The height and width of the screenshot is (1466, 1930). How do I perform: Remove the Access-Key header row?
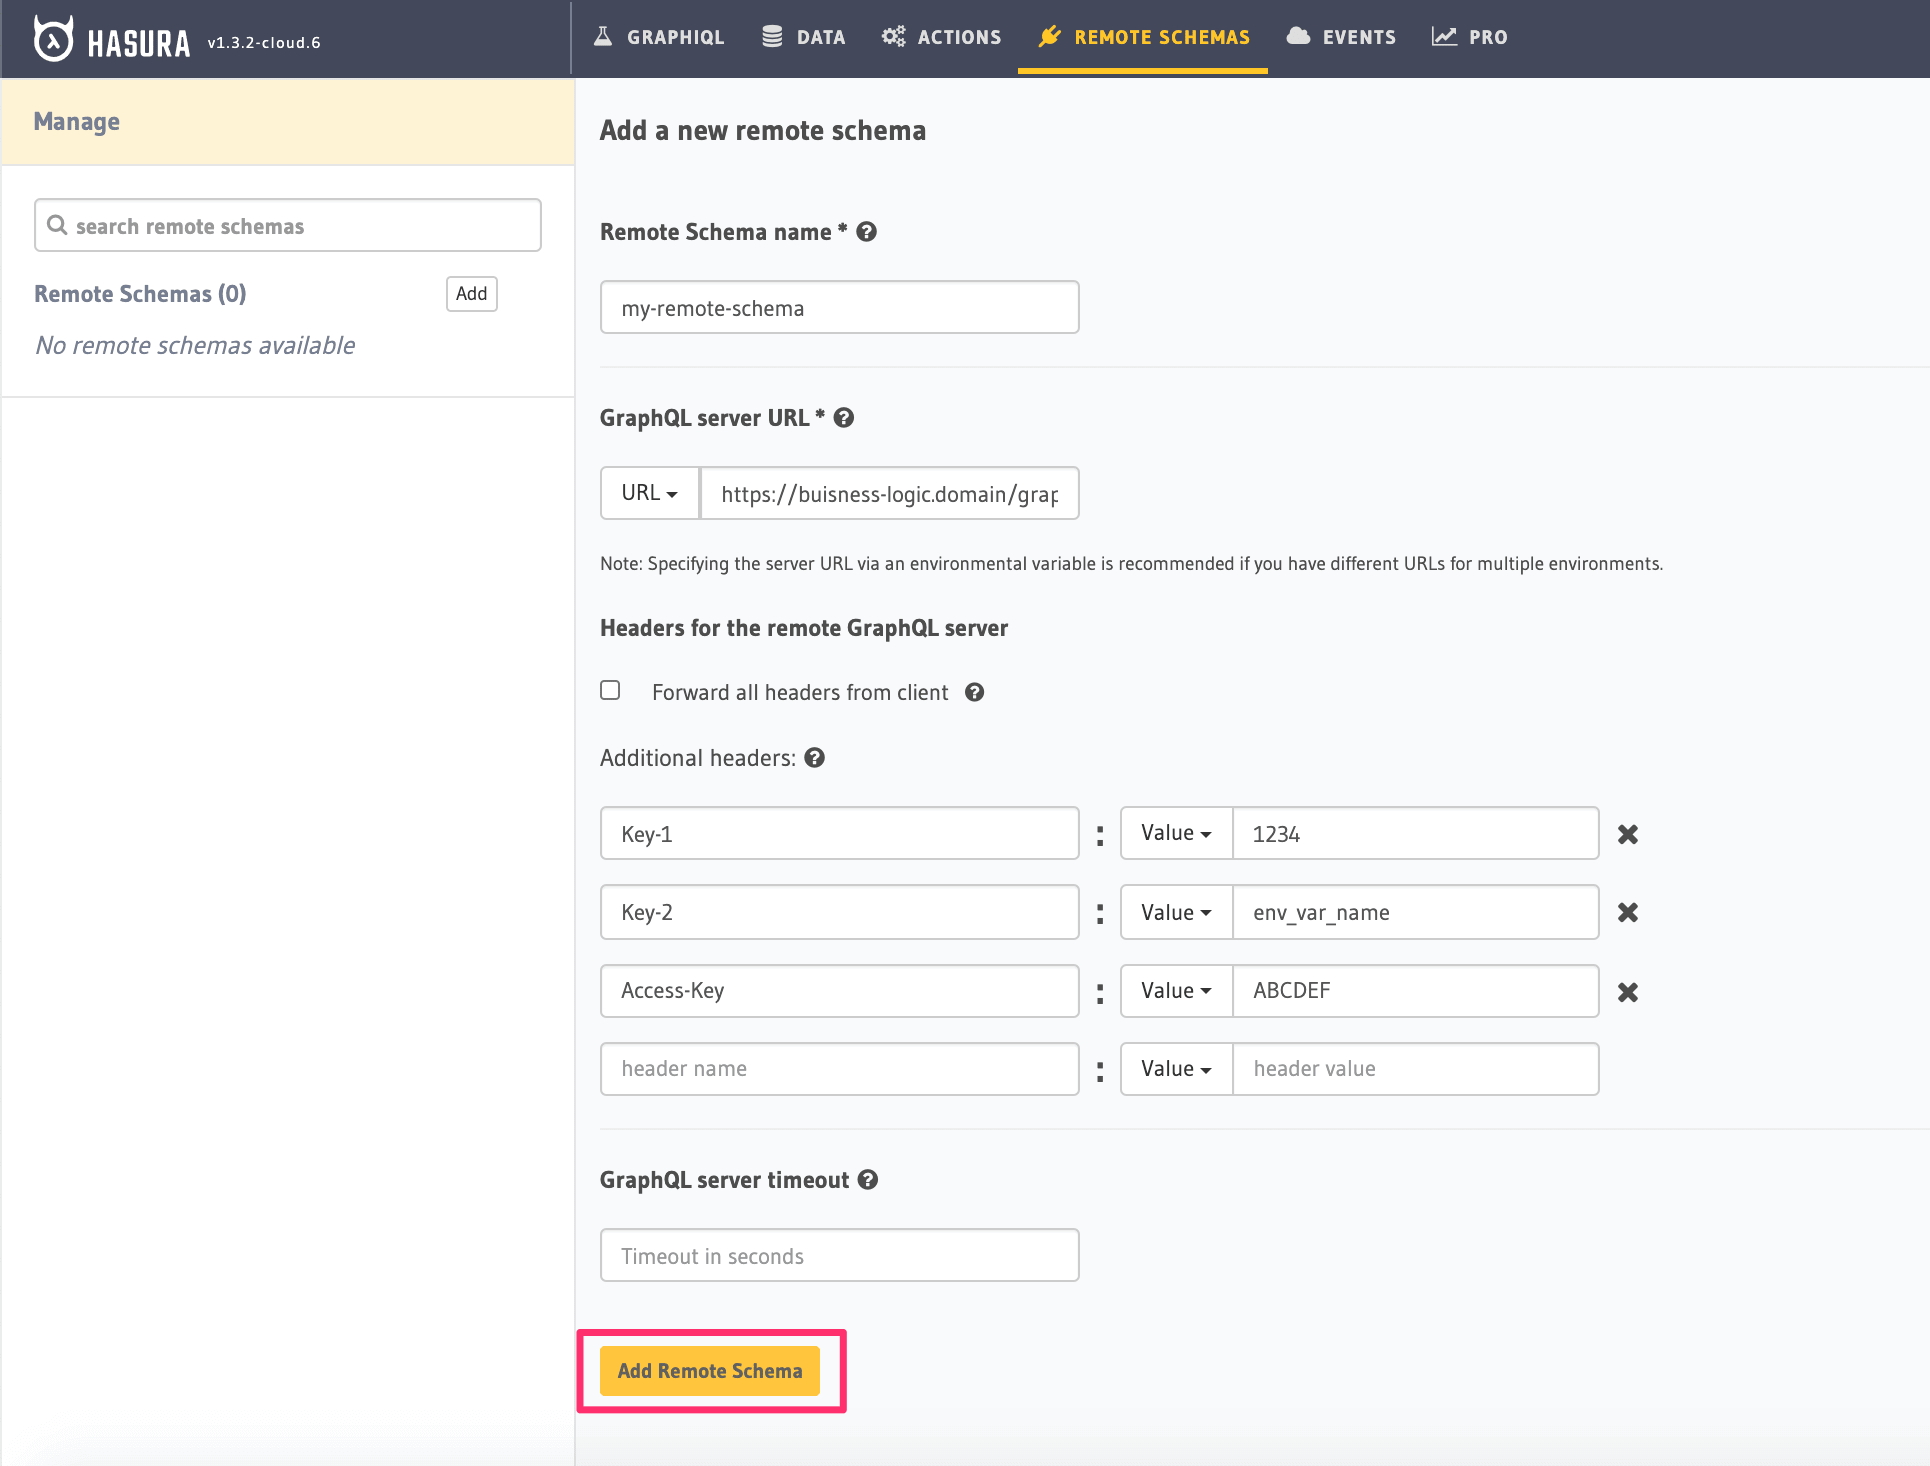pyautogui.click(x=1627, y=991)
